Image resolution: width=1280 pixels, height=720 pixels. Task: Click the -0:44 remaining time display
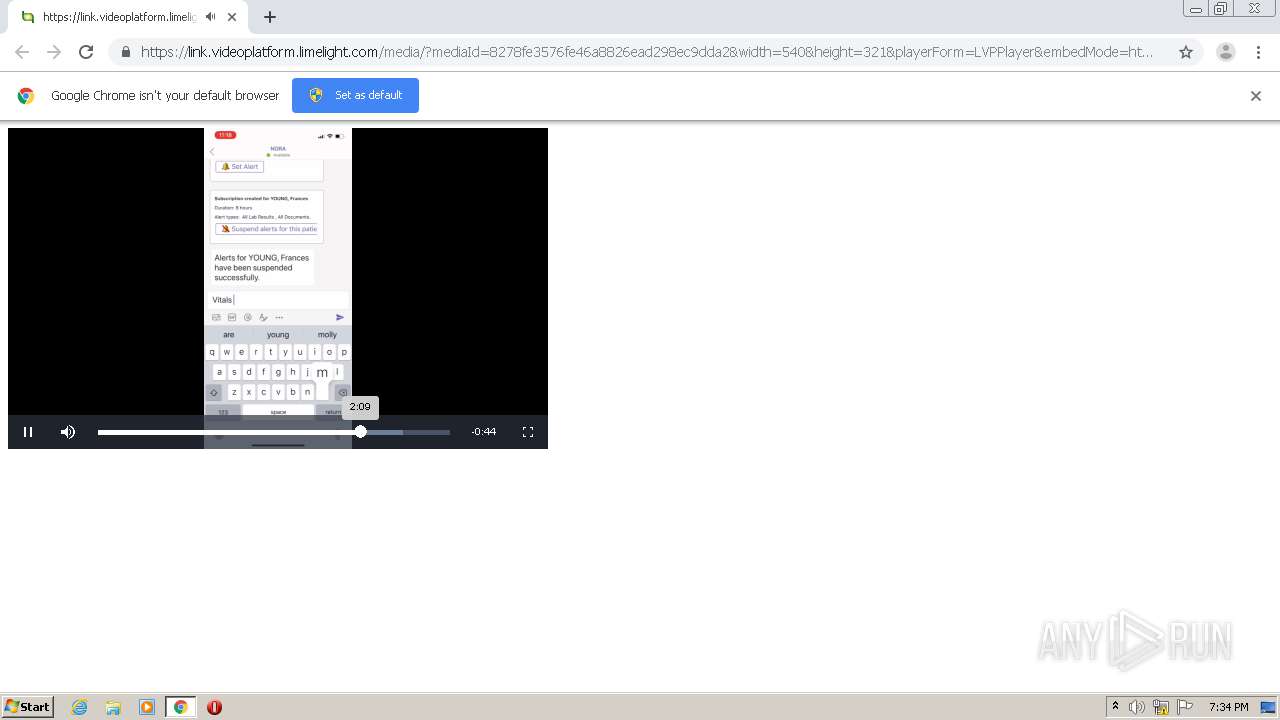tap(484, 432)
